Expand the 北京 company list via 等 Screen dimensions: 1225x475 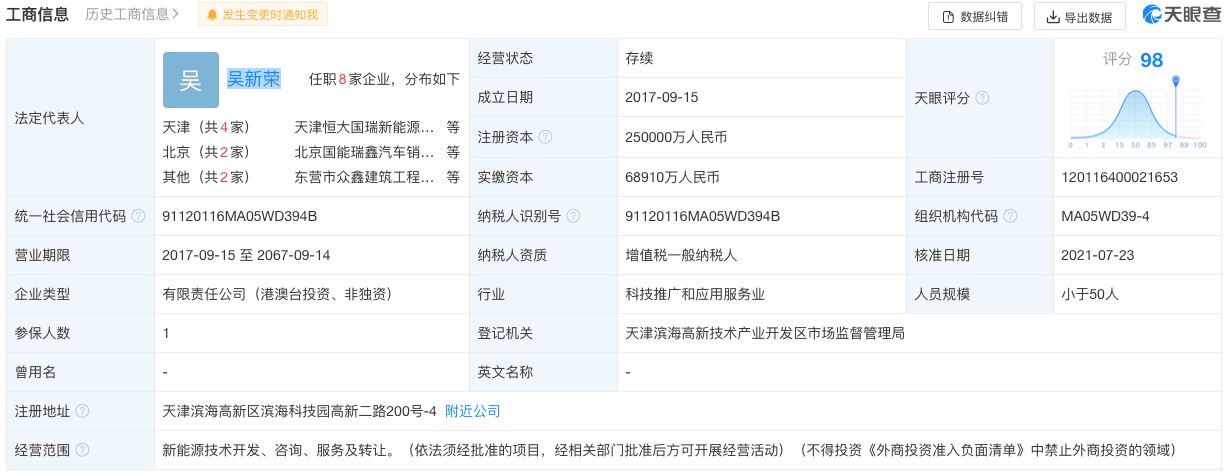[453, 152]
